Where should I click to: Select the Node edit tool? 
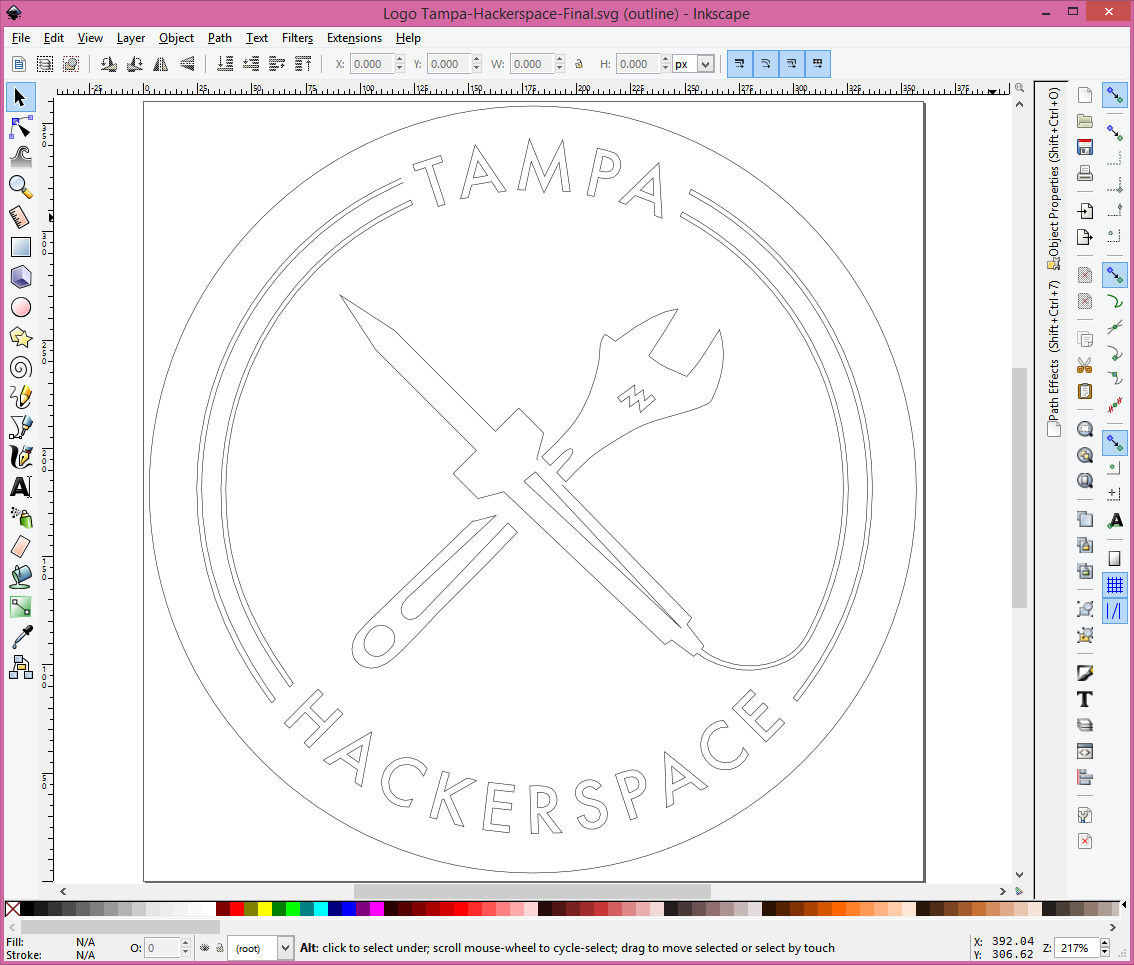coord(20,127)
